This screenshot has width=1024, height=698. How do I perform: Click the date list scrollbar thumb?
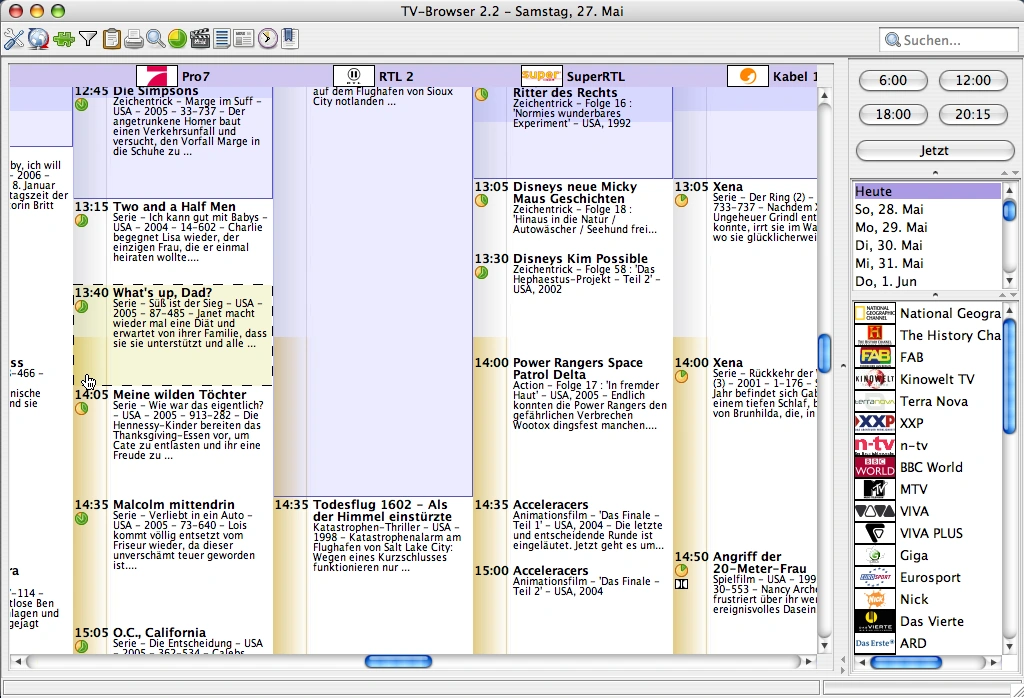point(1010,211)
